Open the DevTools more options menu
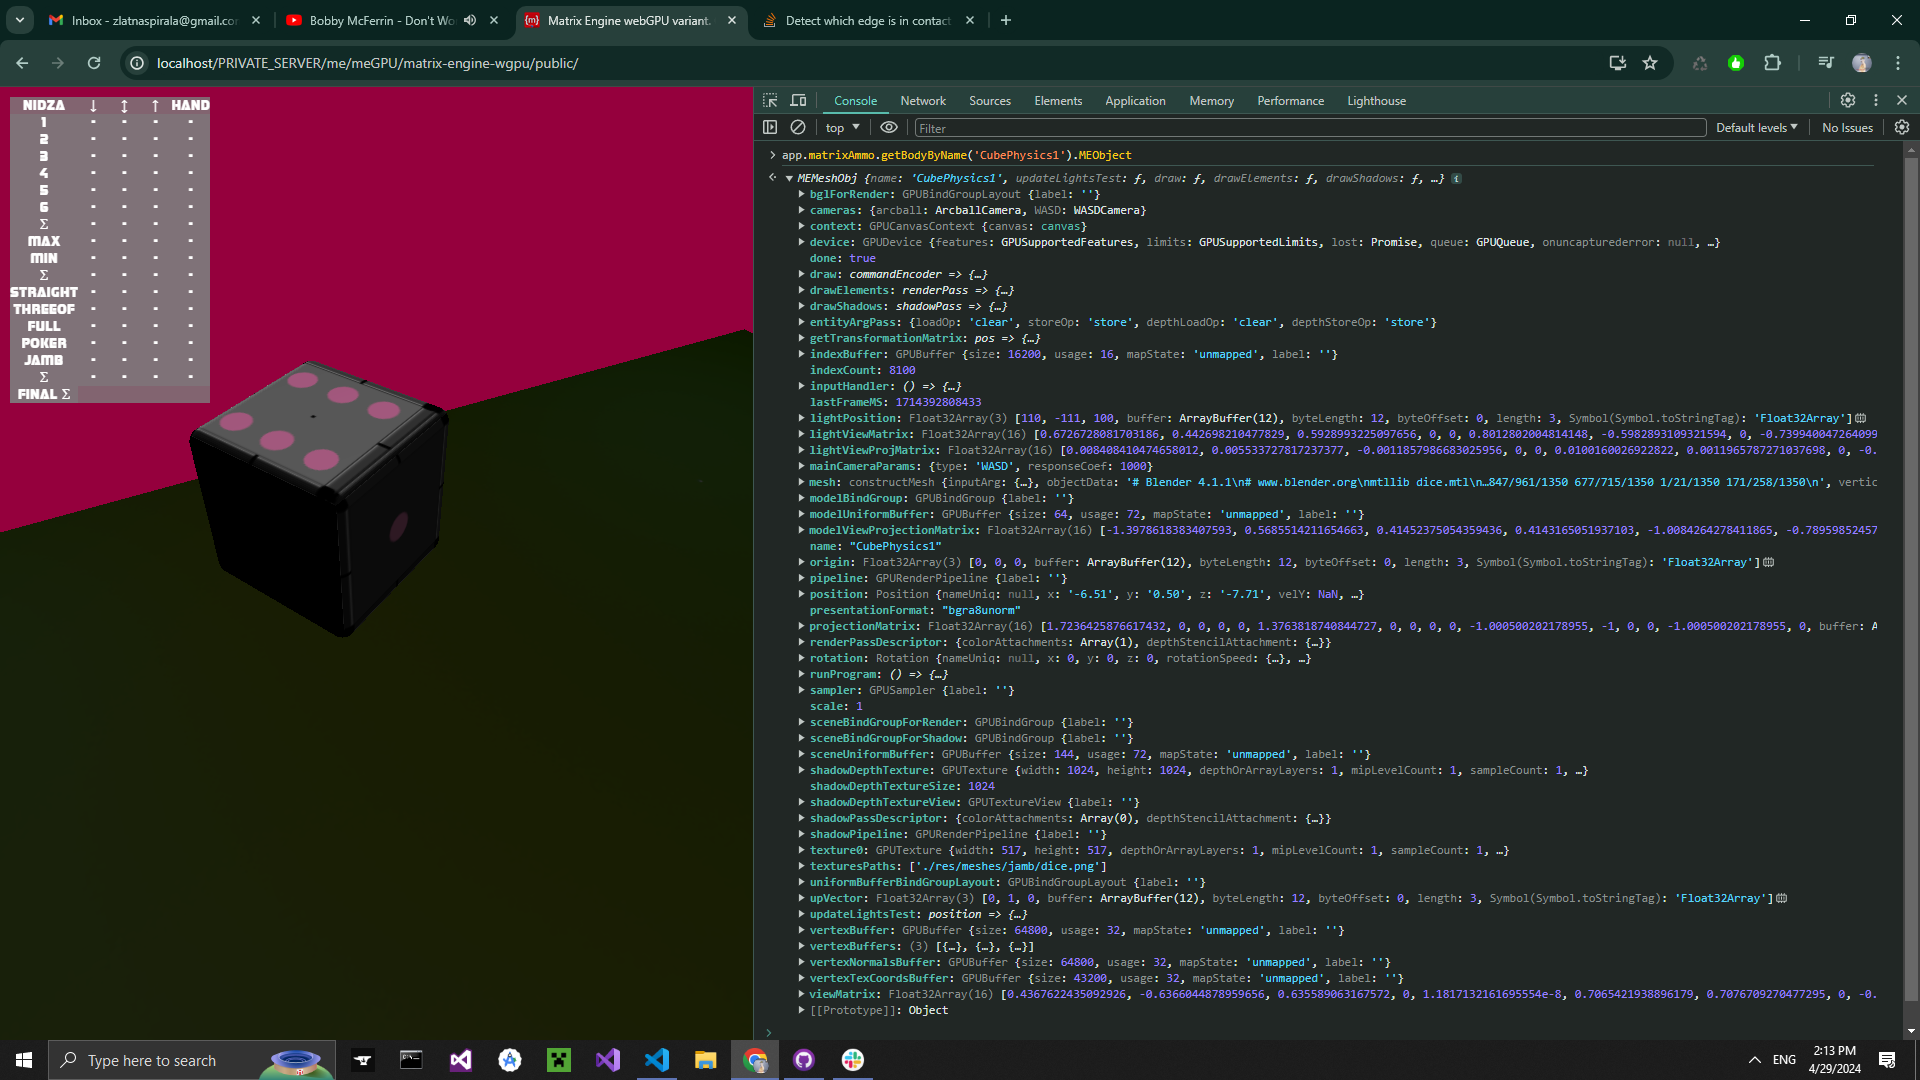 pos(1876,101)
